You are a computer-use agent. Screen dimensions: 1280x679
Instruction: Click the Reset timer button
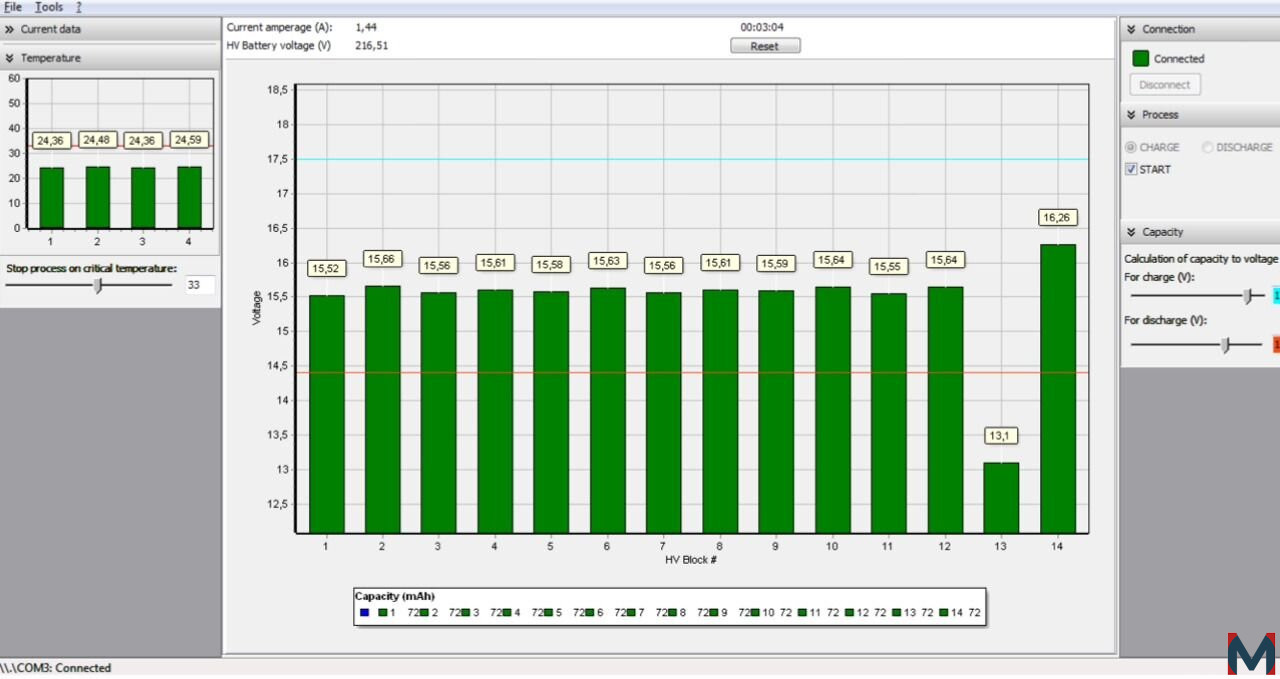tap(765, 46)
